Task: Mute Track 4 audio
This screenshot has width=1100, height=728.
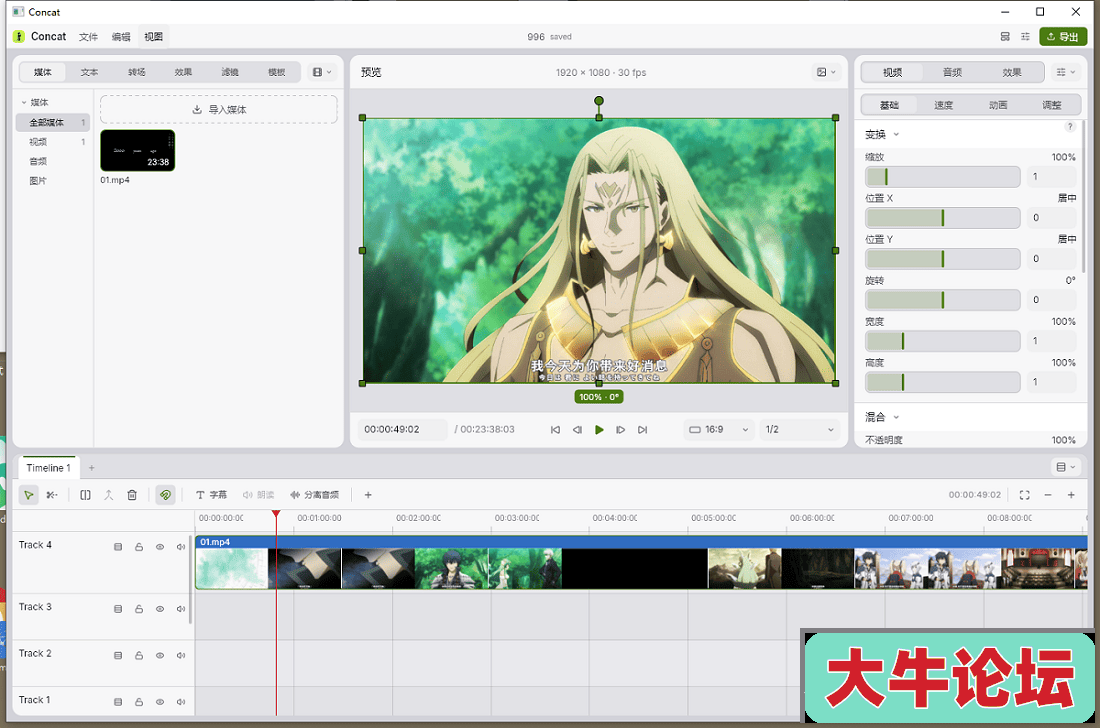Action: (x=181, y=547)
